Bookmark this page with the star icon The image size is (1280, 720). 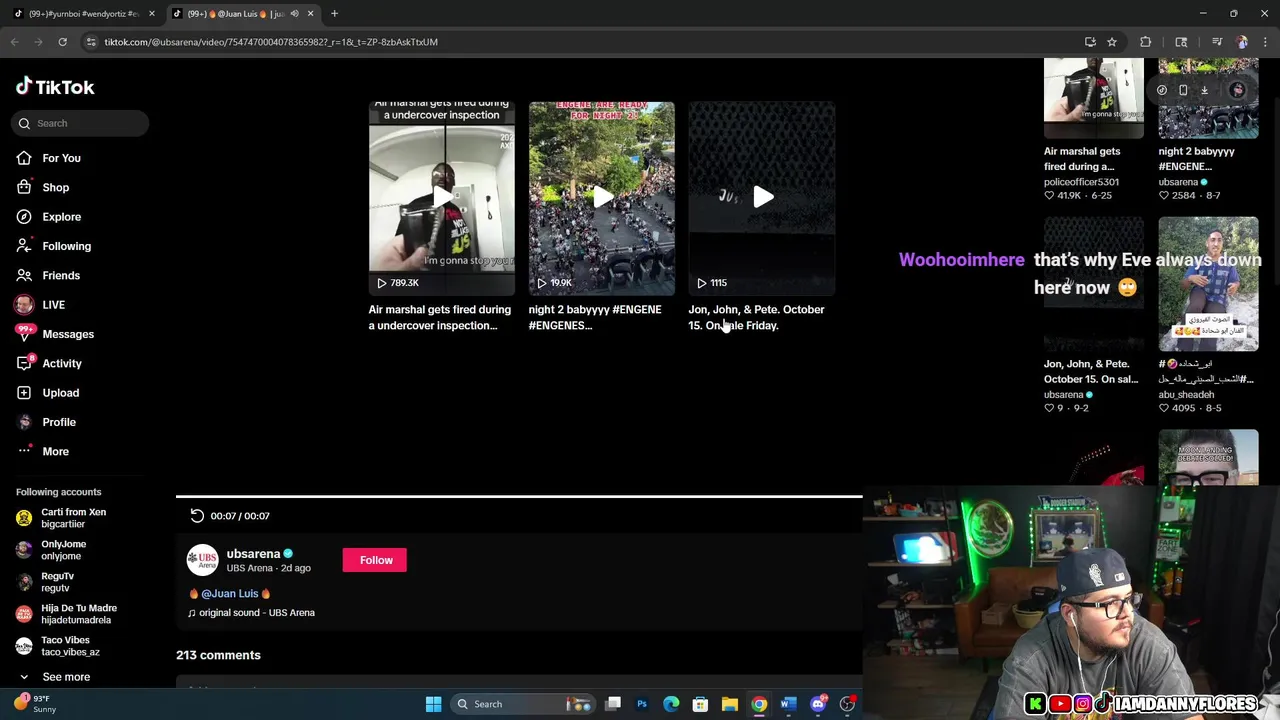coord(1112,42)
